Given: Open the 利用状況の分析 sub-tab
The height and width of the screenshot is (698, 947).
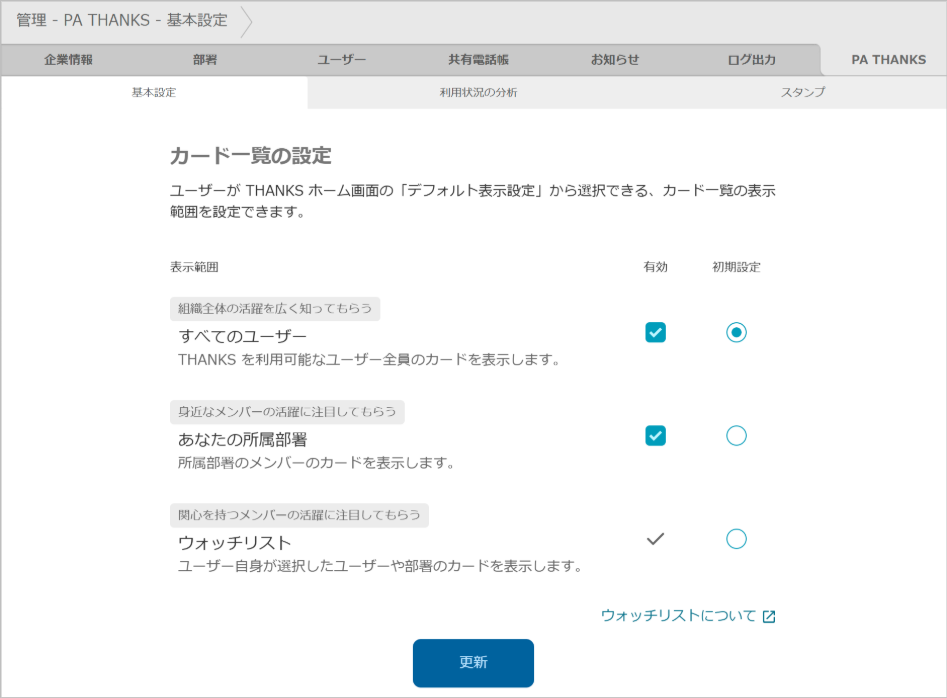Looking at the screenshot, I should (478, 92).
